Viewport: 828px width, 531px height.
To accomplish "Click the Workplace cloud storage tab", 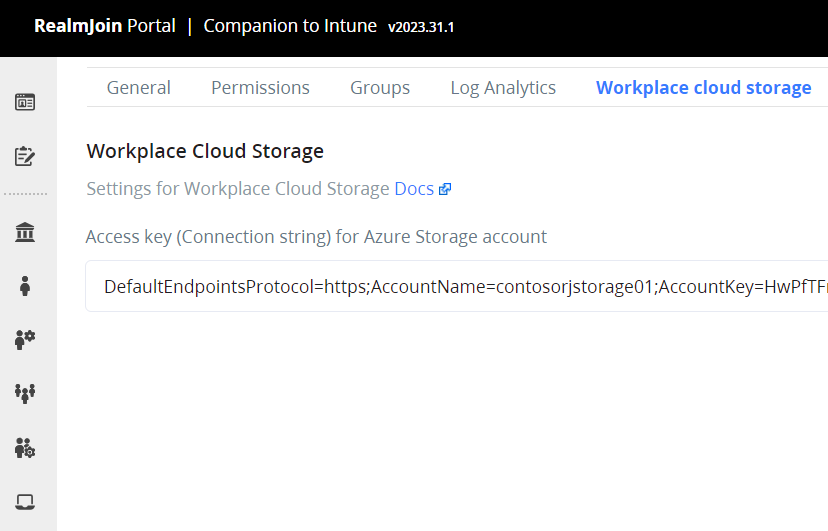I will click(x=703, y=88).
